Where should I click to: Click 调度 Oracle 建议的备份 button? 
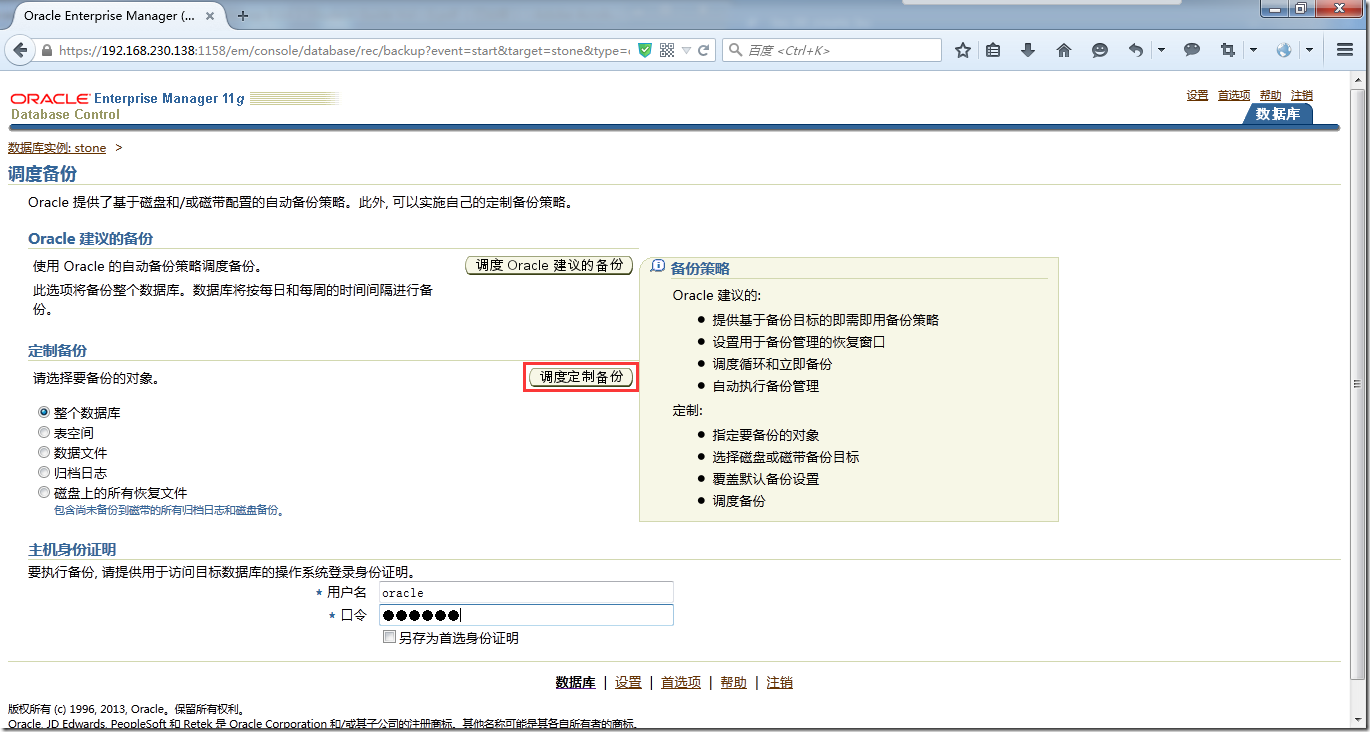coord(549,265)
